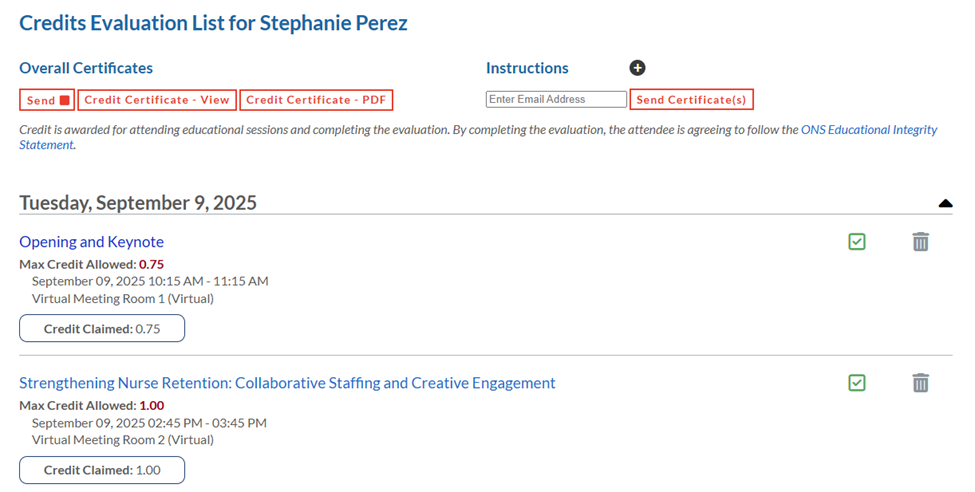Click the Tuesday, September 9, 2025 heading

[x=138, y=203]
